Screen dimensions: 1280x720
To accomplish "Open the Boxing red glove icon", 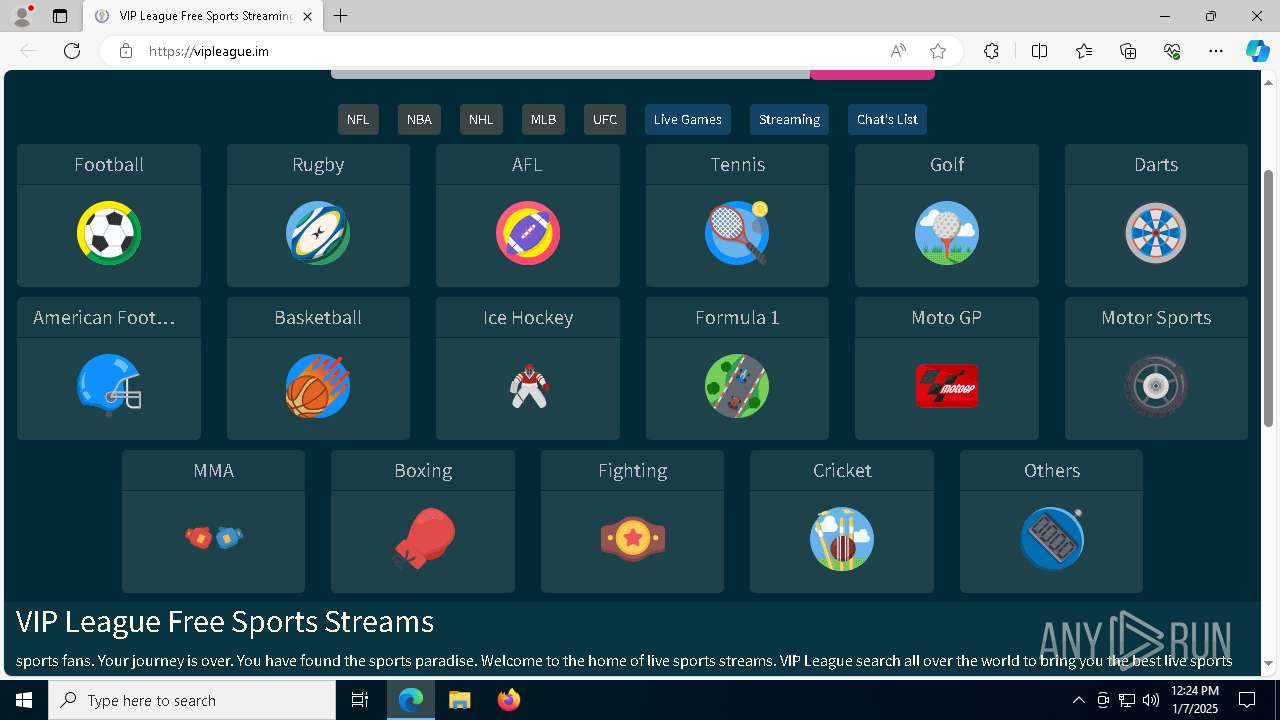I will [424, 539].
